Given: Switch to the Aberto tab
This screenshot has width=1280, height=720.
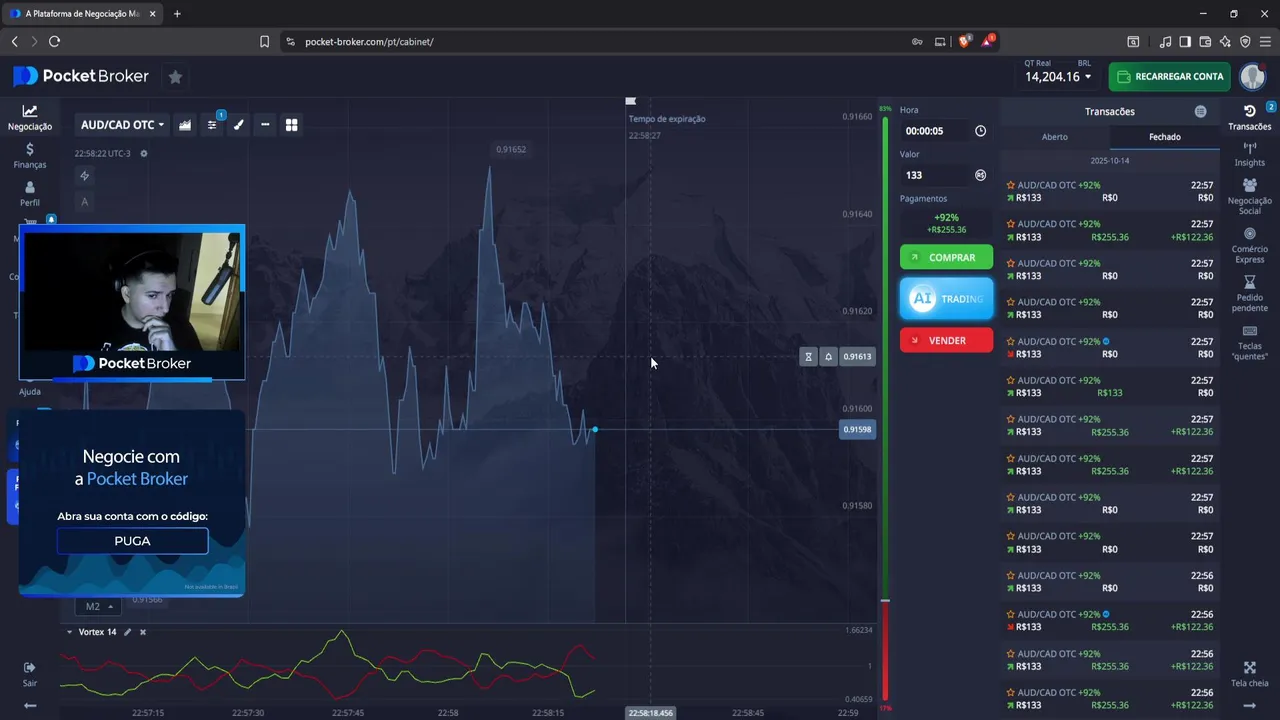Looking at the screenshot, I should 1055,137.
